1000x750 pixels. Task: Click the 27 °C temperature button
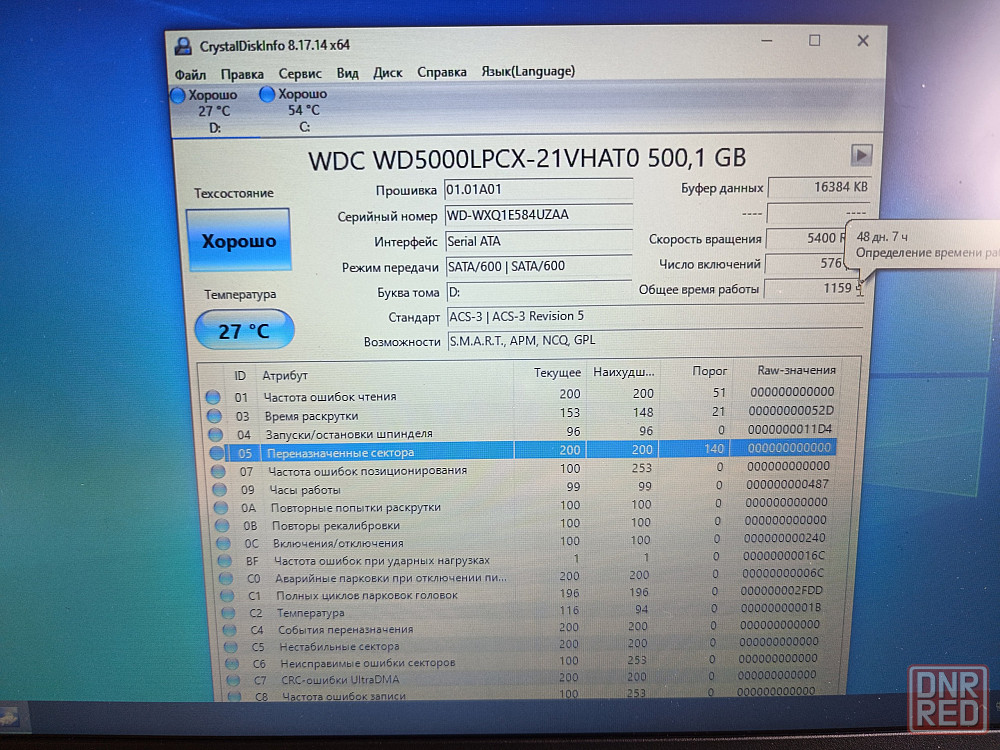point(244,330)
